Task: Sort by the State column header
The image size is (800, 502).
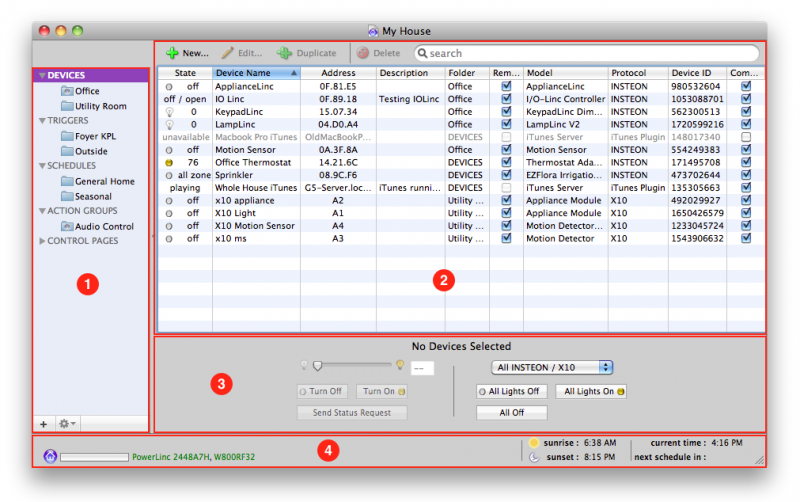Action: pyautogui.click(x=185, y=73)
